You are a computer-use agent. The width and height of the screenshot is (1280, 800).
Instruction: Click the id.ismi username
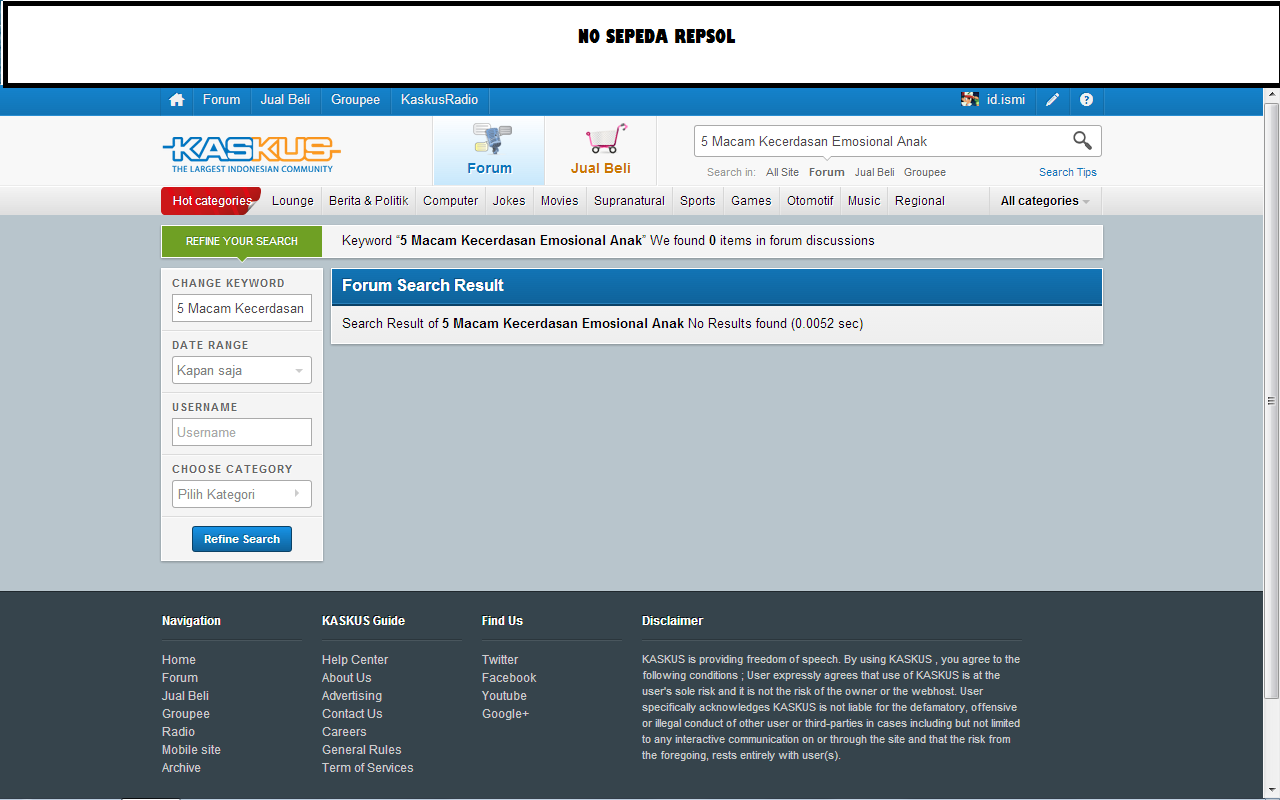(x=1006, y=100)
